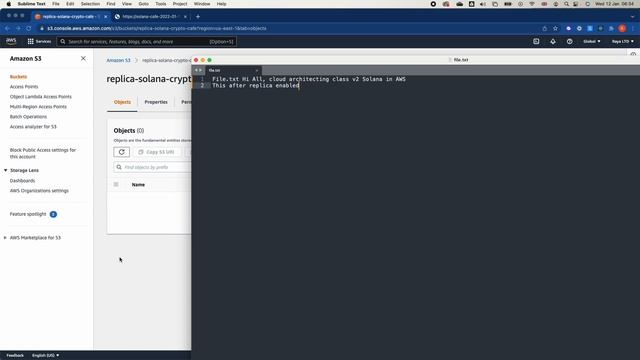
Task: Collapse the Storage Lens section
Action: 6,170
